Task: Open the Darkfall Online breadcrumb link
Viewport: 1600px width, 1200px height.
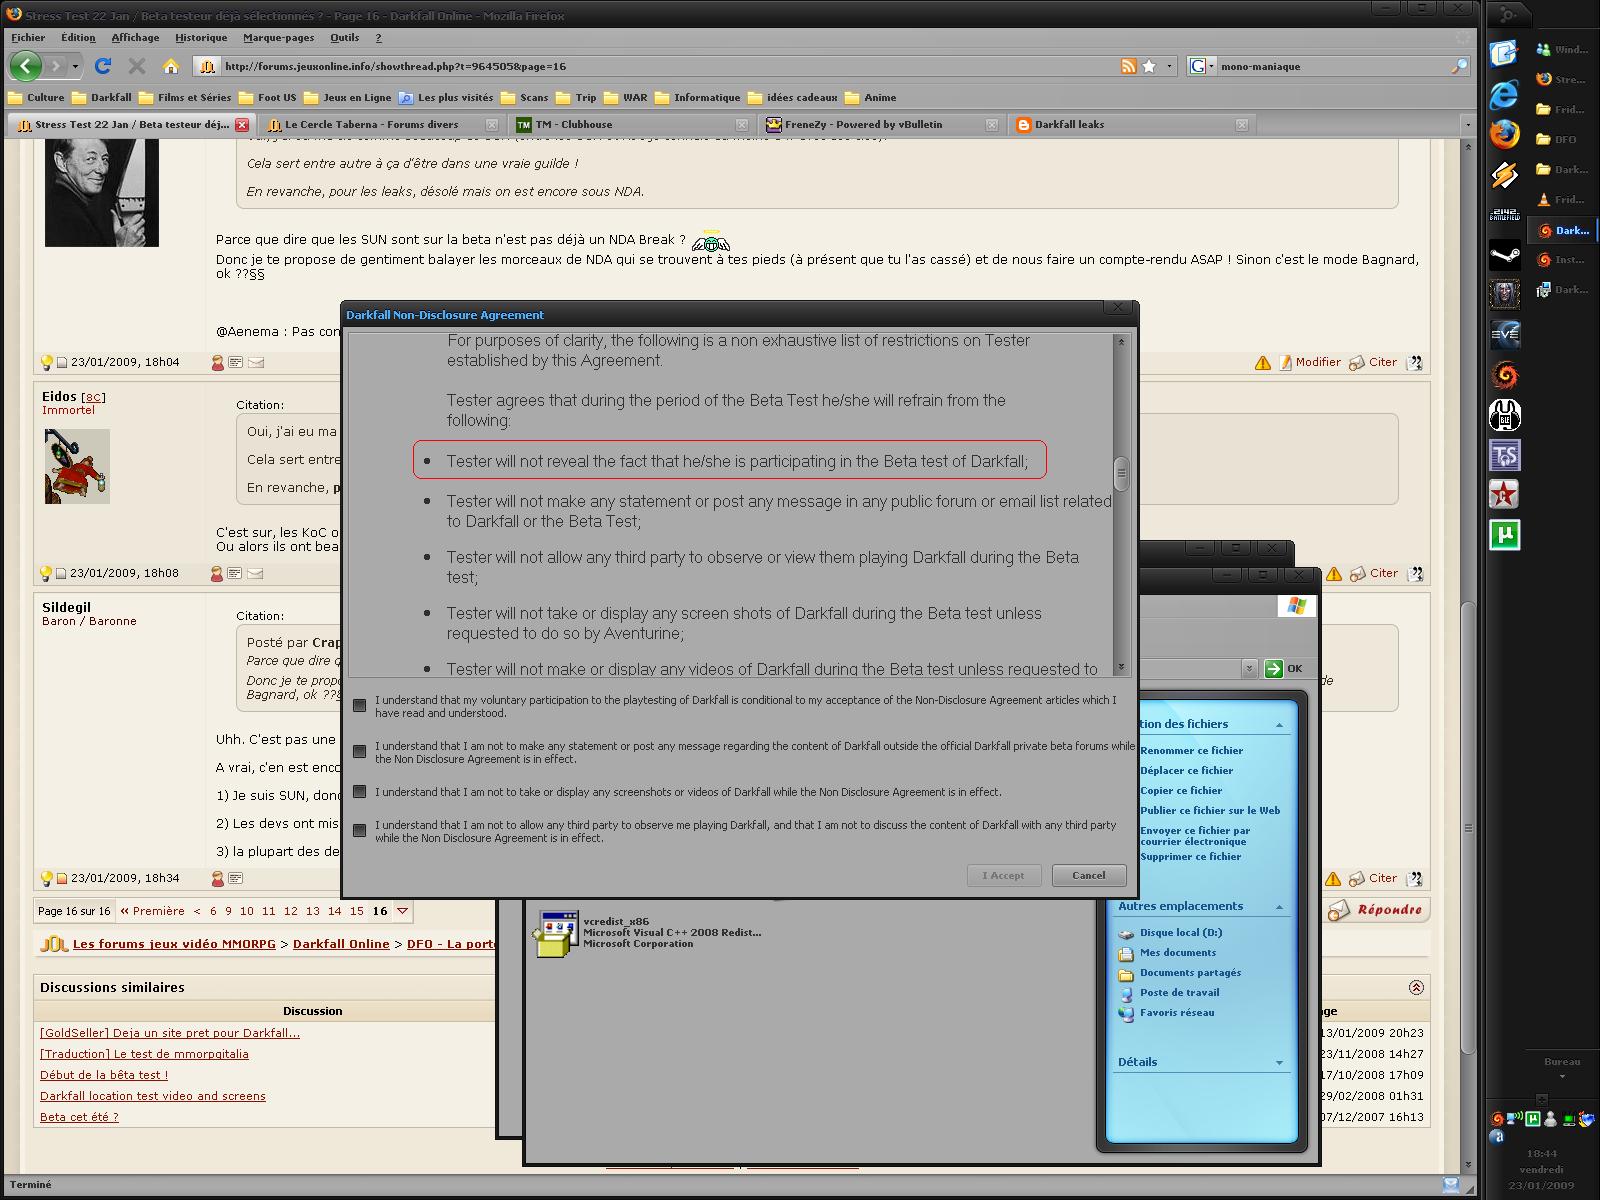Action: coord(341,944)
